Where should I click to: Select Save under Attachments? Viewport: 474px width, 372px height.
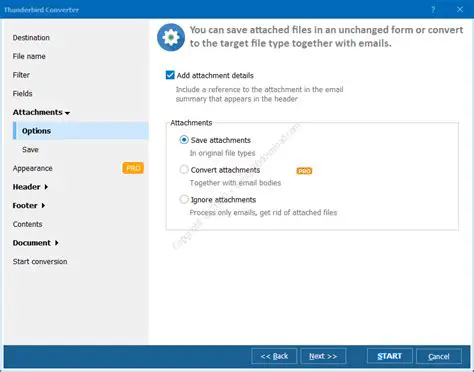tap(30, 150)
